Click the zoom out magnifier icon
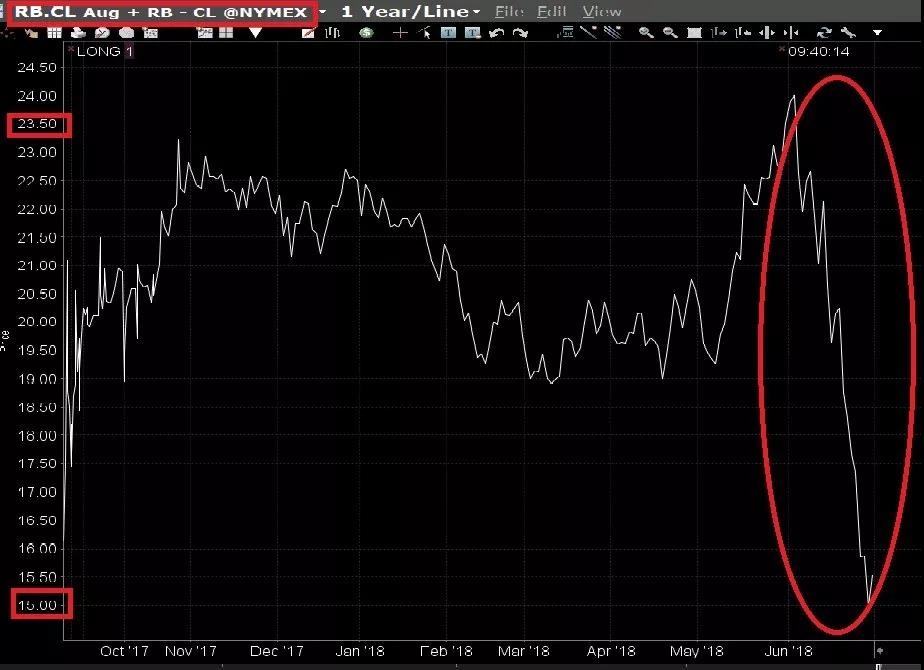The image size is (924, 670). point(670,32)
